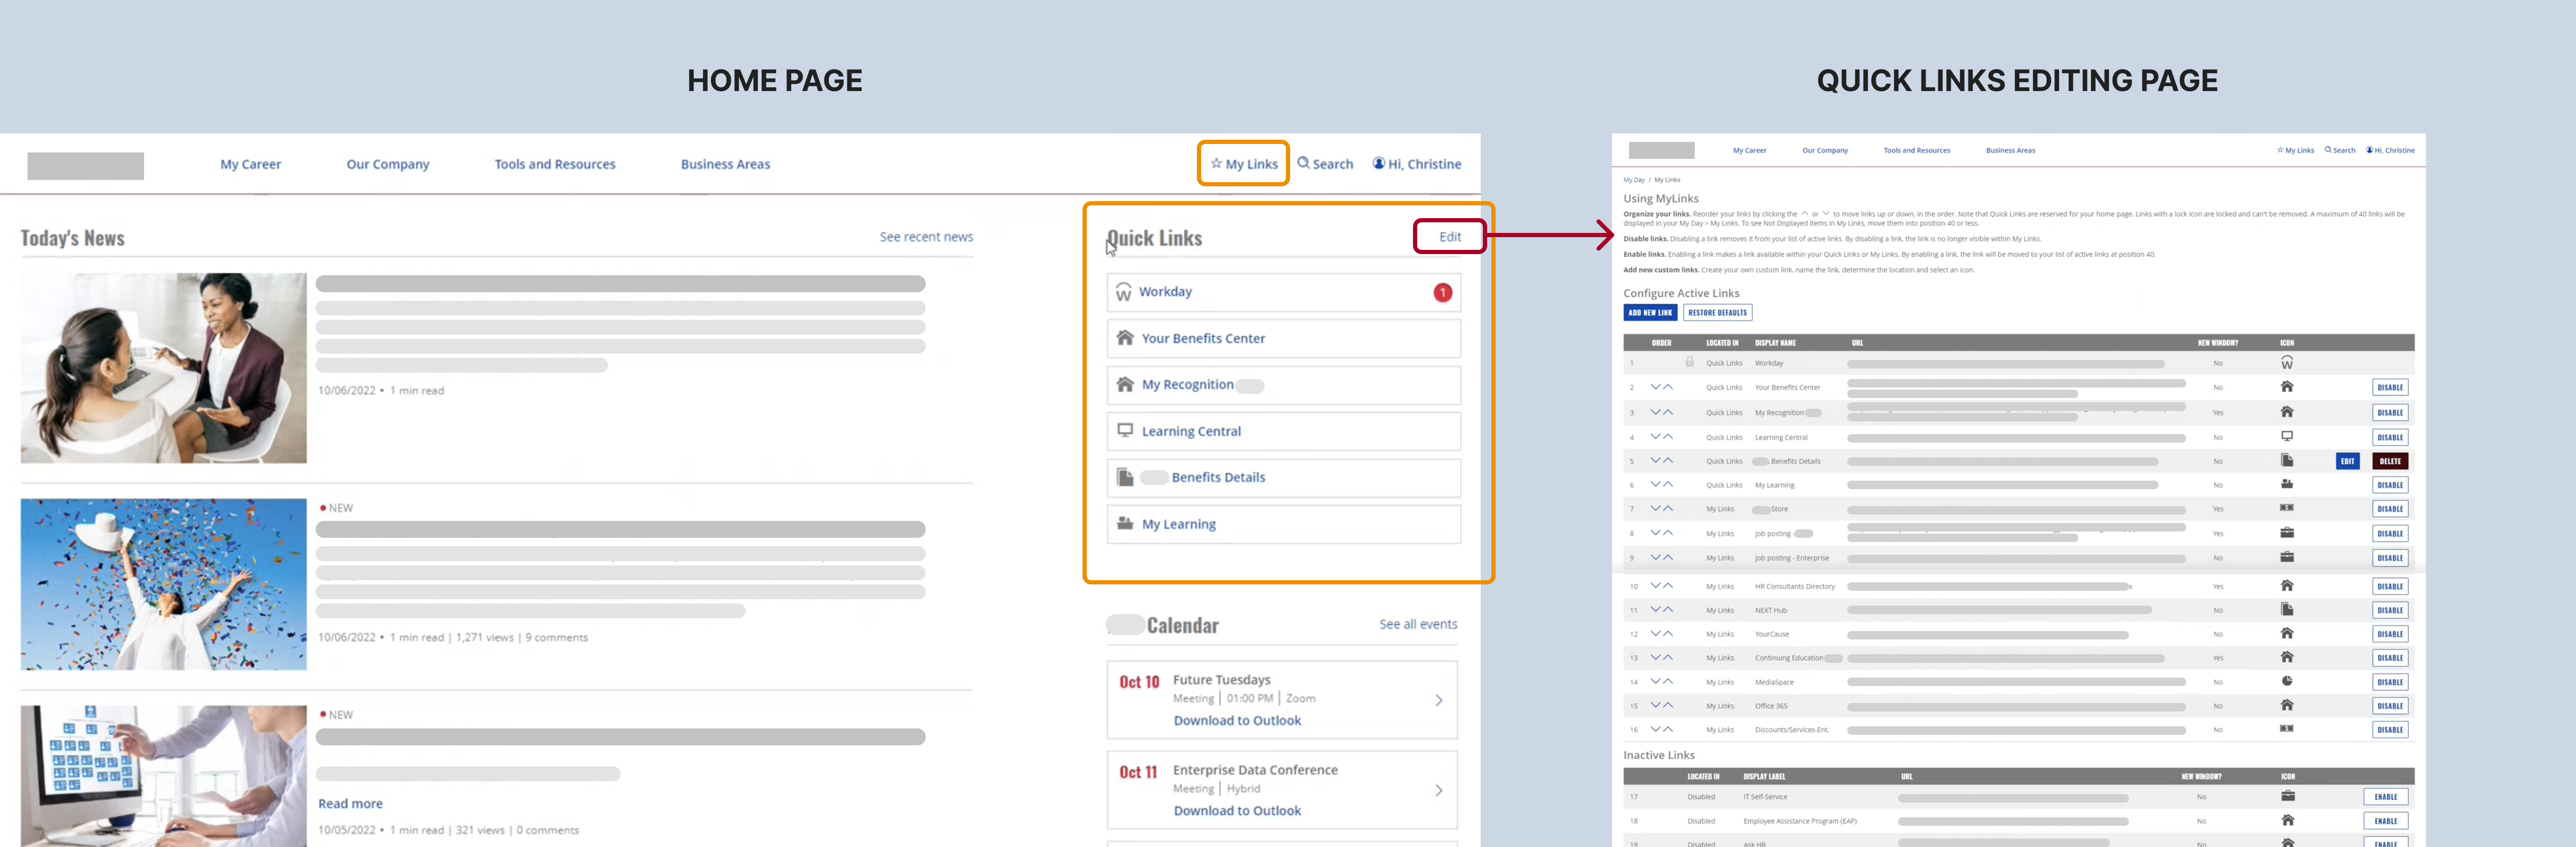
Task: Click house icon beside Your Benefits Center
Action: (x=1125, y=338)
